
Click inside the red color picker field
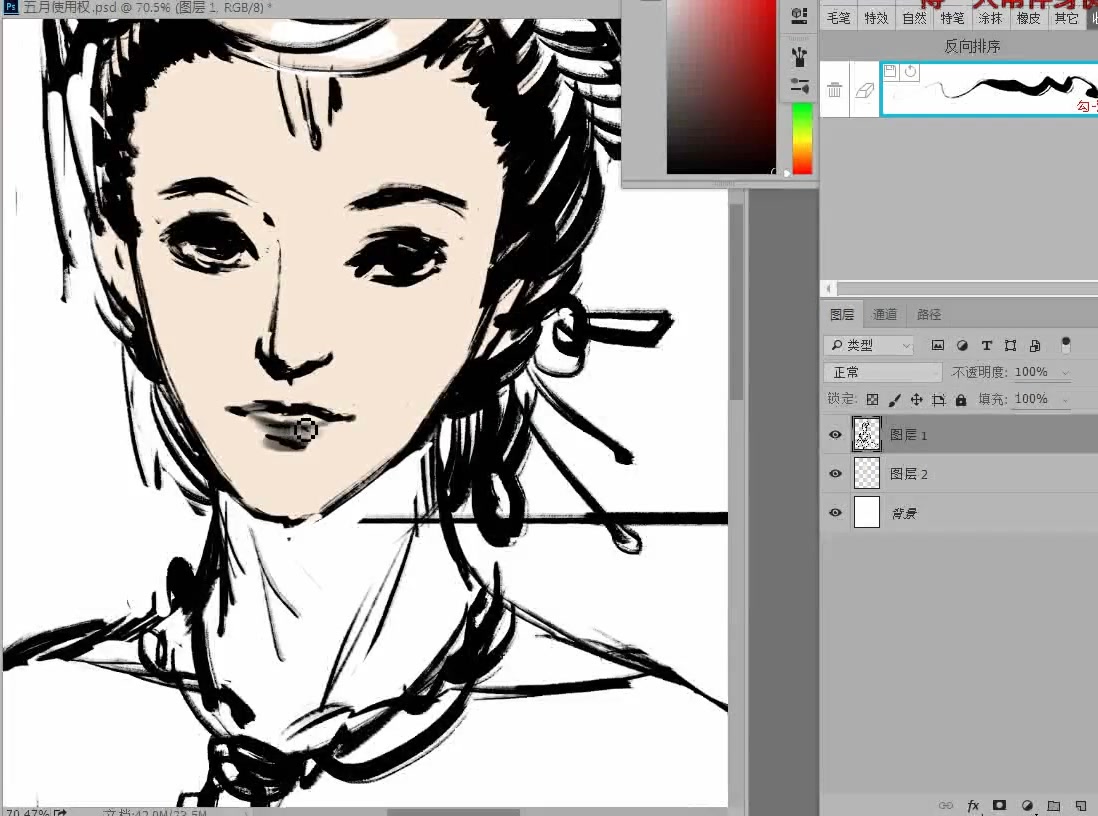click(x=721, y=86)
